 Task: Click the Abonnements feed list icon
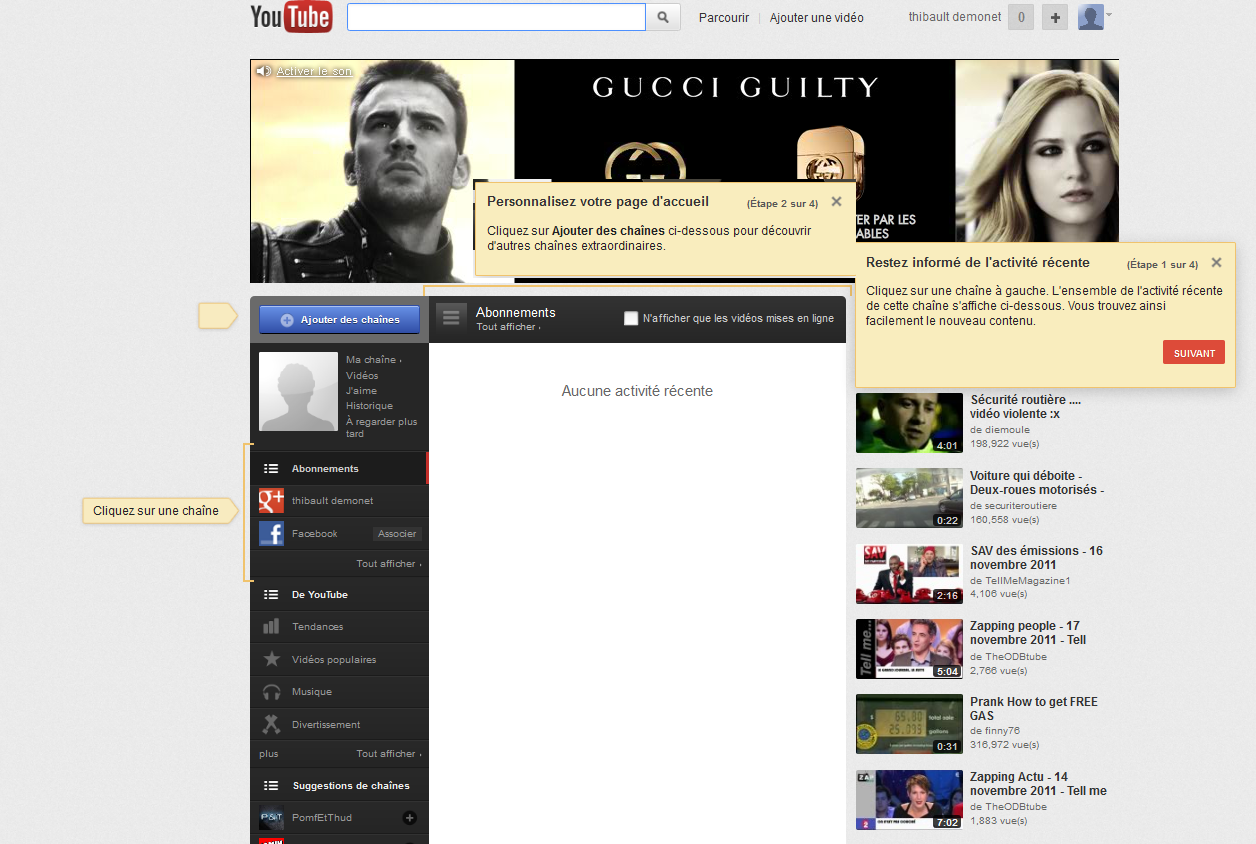coord(451,318)
